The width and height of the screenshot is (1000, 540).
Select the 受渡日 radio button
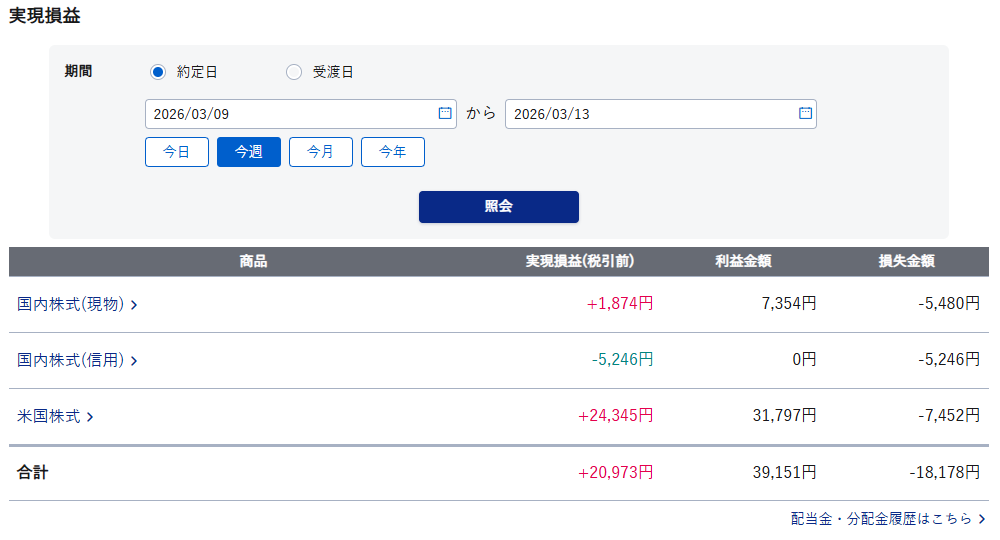coord(293,72)
